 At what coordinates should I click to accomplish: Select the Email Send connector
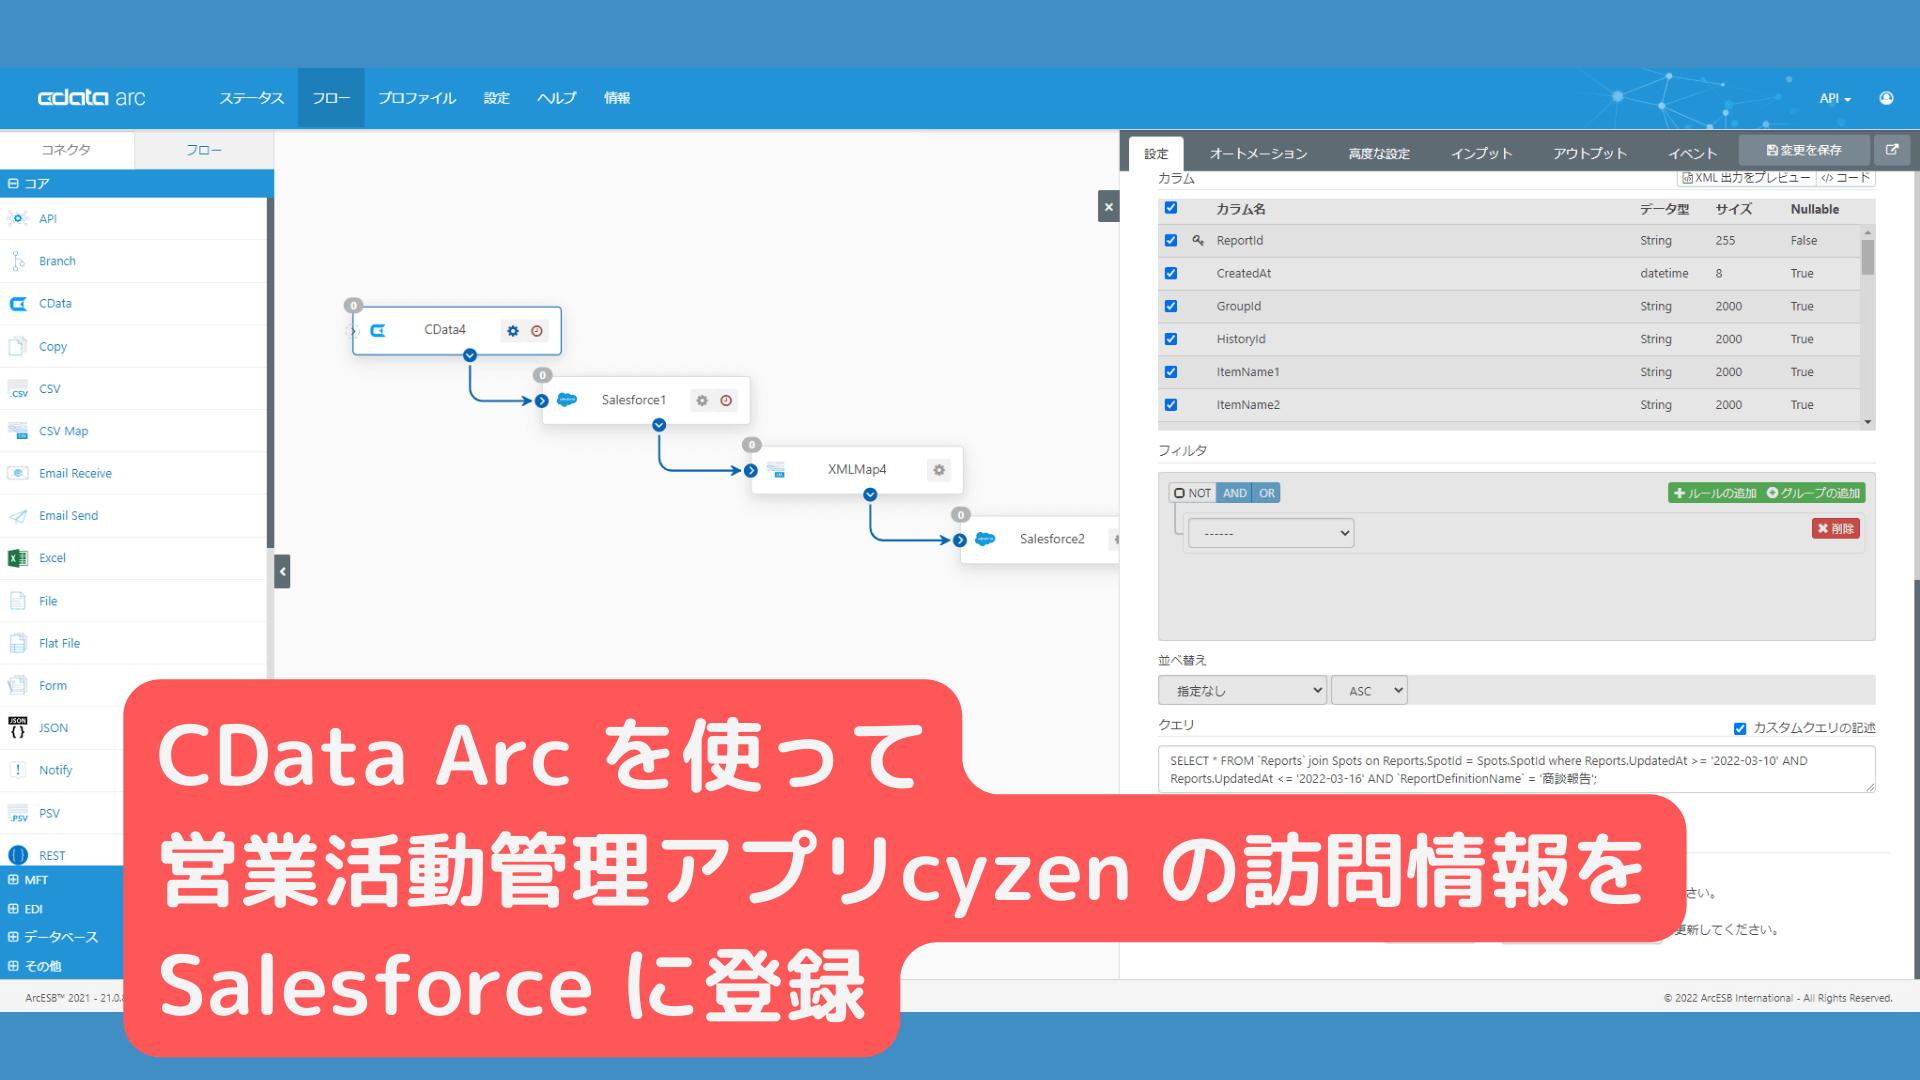67,515
